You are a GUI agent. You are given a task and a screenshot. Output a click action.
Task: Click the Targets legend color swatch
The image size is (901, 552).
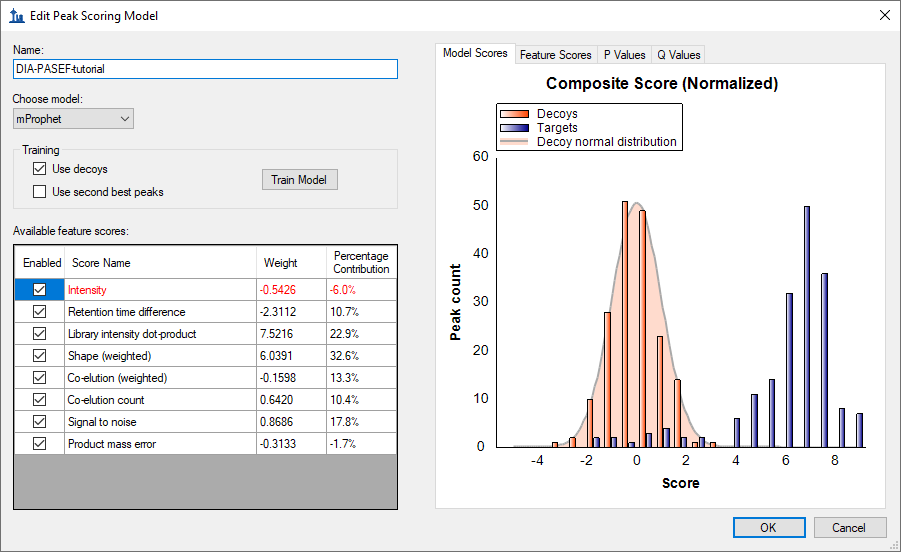tap(514, 128)
